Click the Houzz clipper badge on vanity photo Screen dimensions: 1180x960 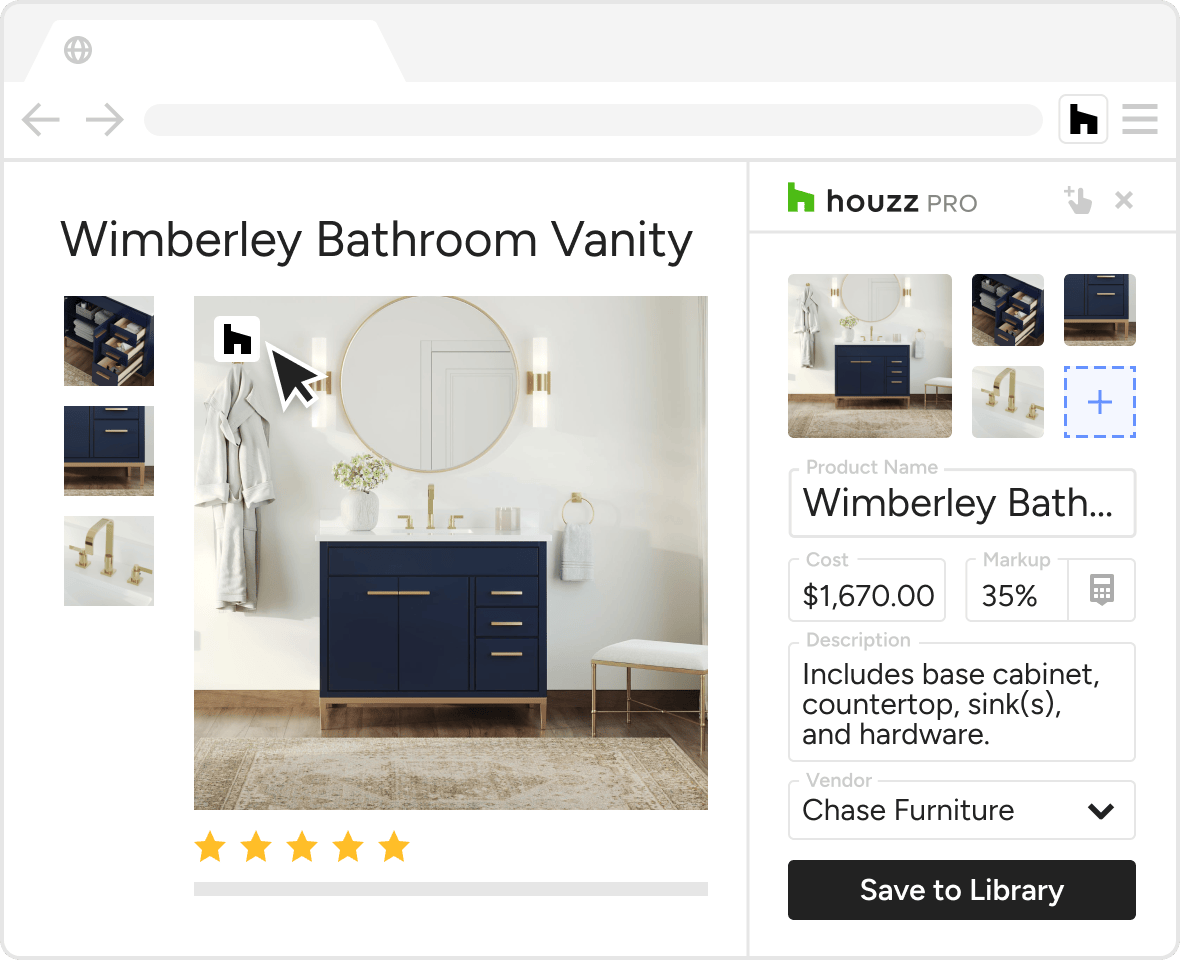pos(237,339)
